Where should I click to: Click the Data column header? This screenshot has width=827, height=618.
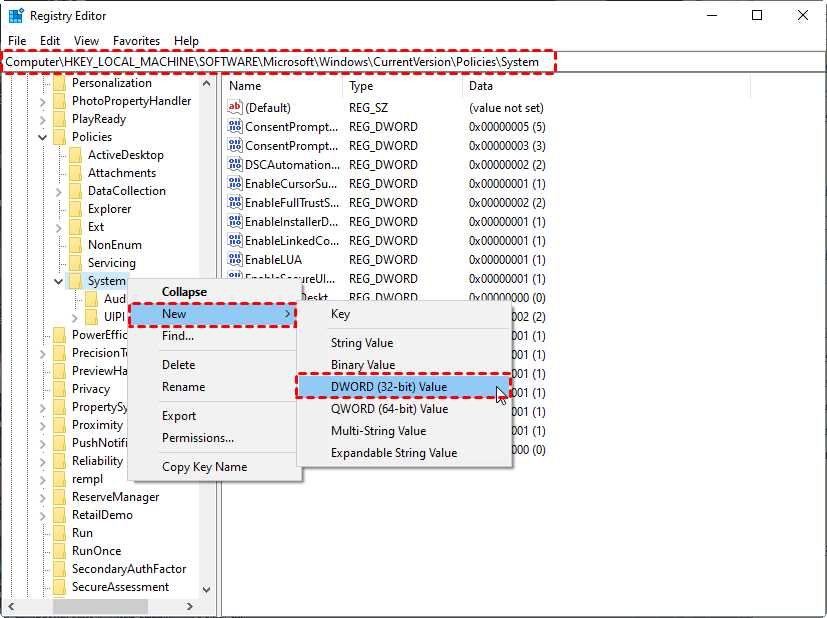607,86
